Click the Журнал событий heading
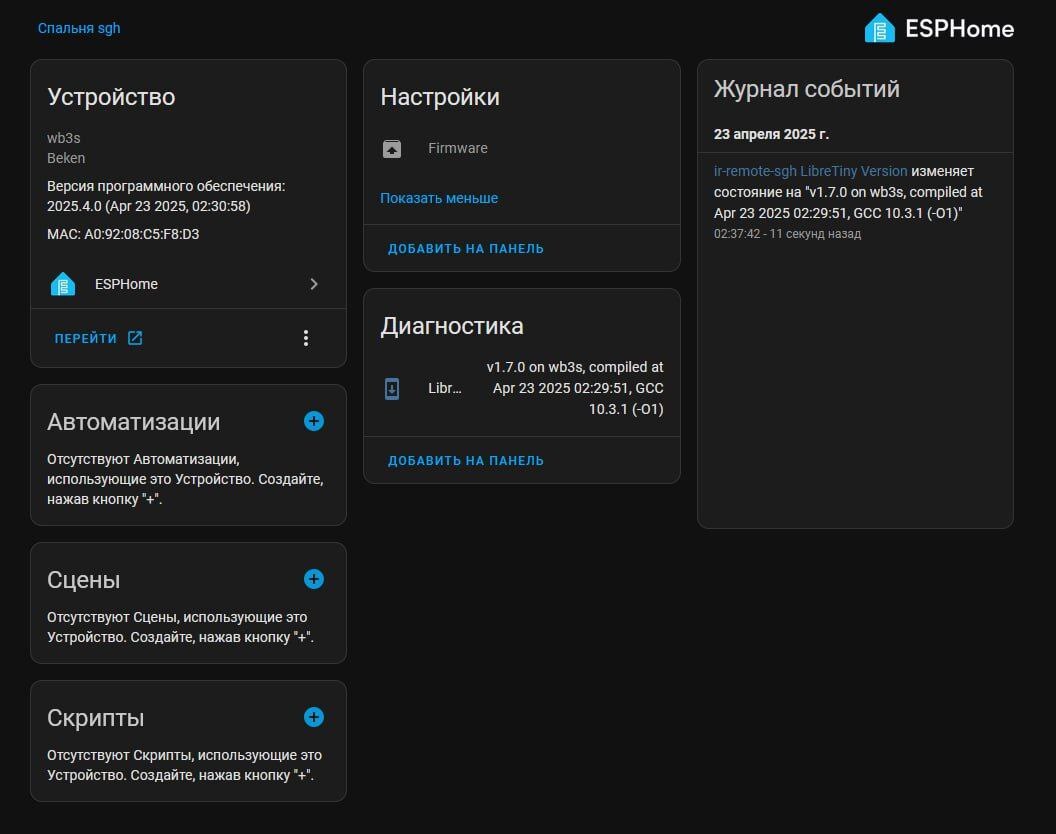Image resolution: width=1056 pixels, height=834 pixels. 806,89
